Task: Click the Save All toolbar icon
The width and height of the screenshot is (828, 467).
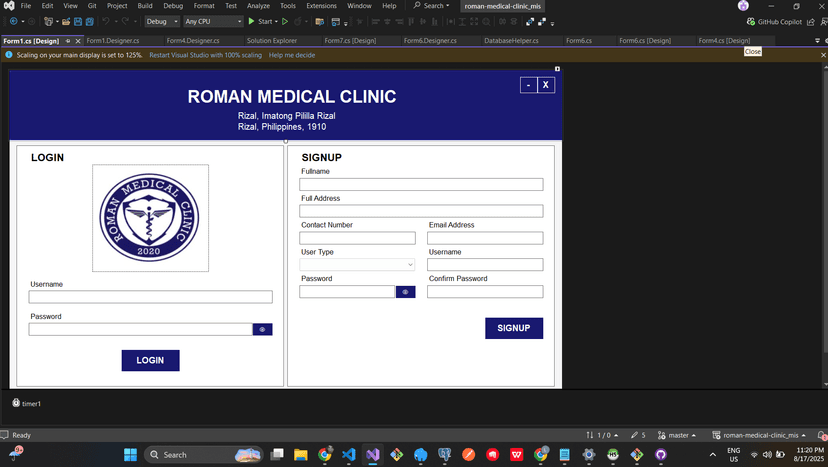Action: [x=90, y=22]
